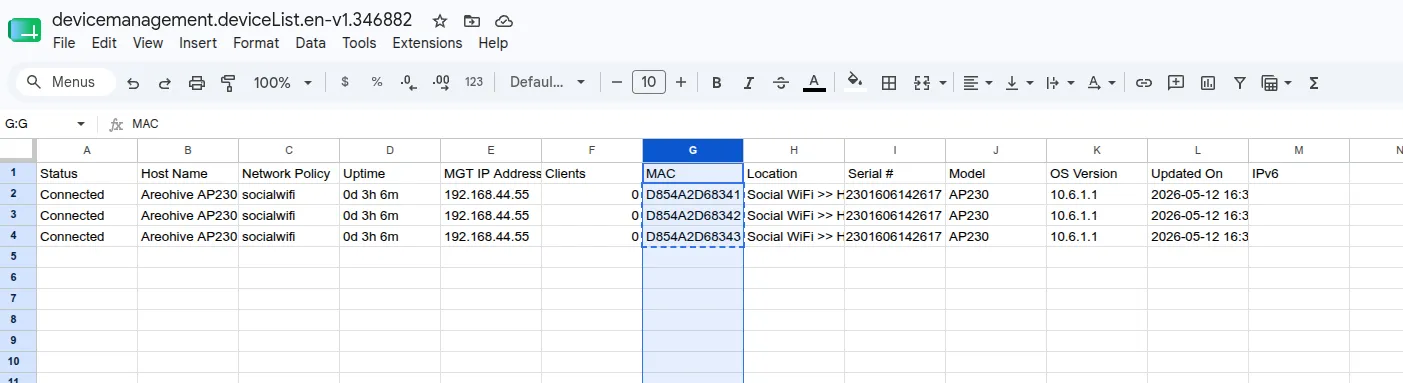Click the font size field showing 10

pyautogui.click(x=649, y=82)
